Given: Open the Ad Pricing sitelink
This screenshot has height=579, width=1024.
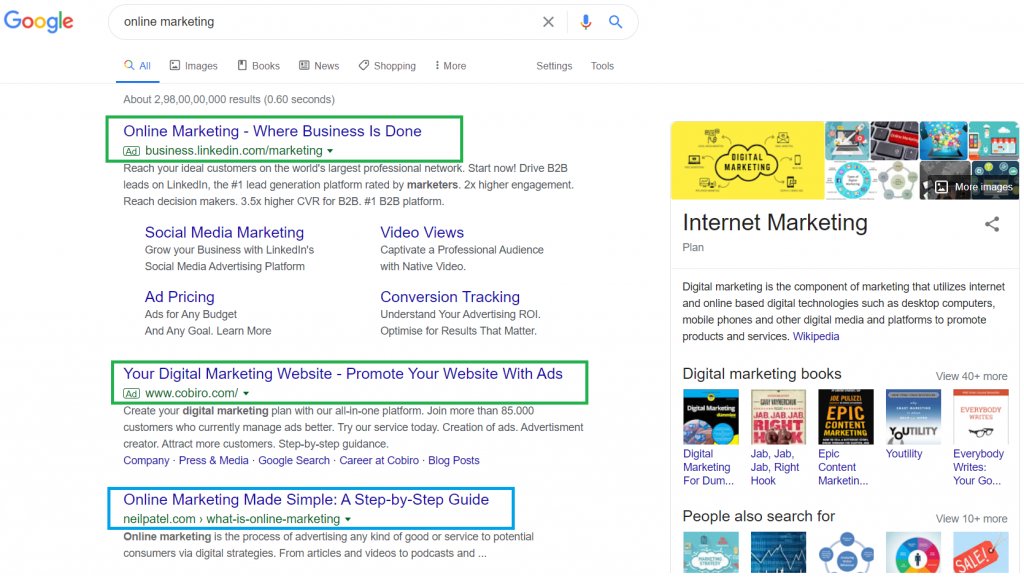Looking at the screenshot, I should tap(180, 297).
